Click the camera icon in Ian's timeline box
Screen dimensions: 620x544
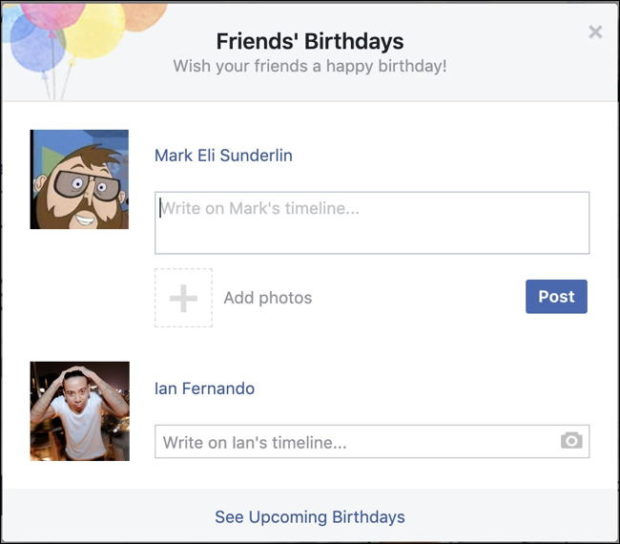coord(571,440)
